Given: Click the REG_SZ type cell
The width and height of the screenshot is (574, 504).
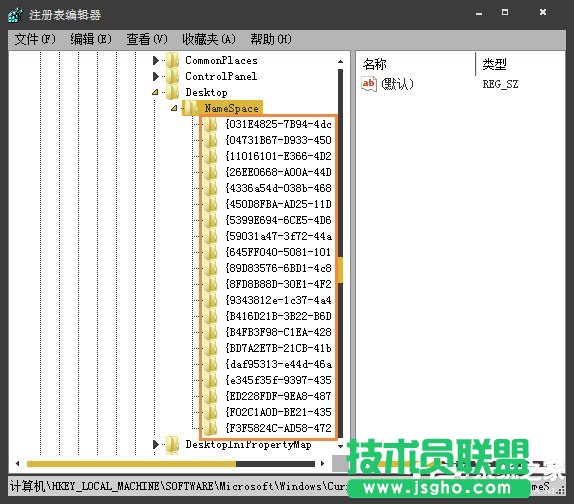Looking at the screenshot, I should pyautogui.click(x=500, y=85).
